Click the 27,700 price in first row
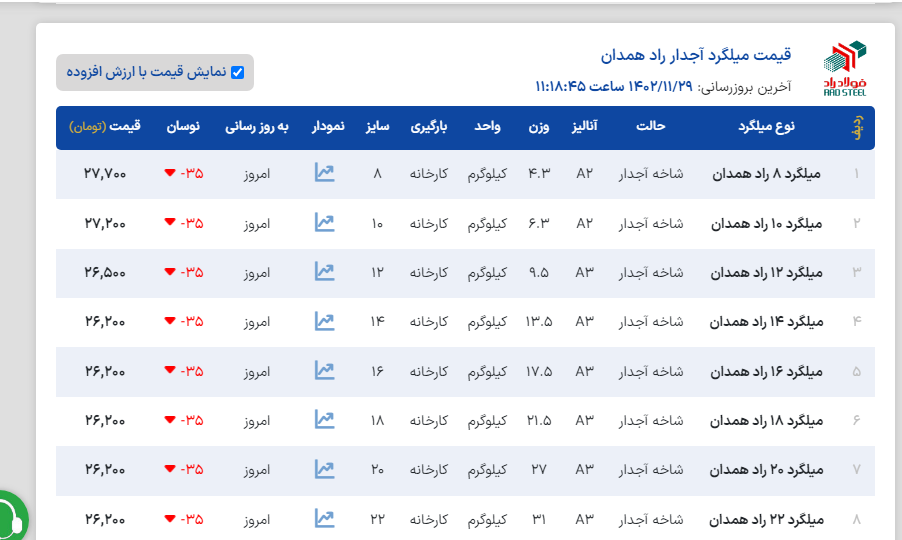The height and width of the screenshot is (540, 902). 105,174
